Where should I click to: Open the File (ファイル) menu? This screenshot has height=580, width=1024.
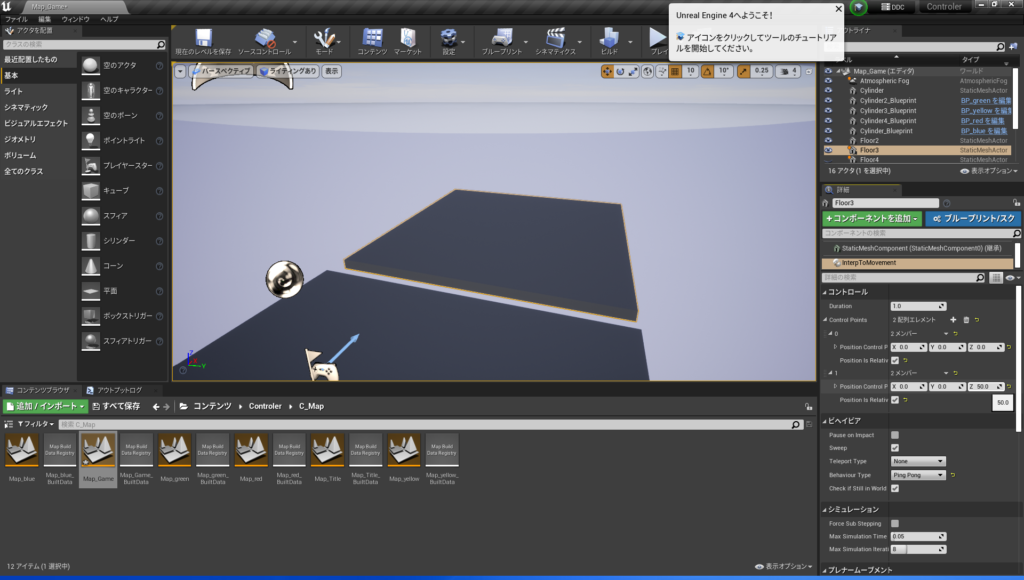(x=17, y=19)
